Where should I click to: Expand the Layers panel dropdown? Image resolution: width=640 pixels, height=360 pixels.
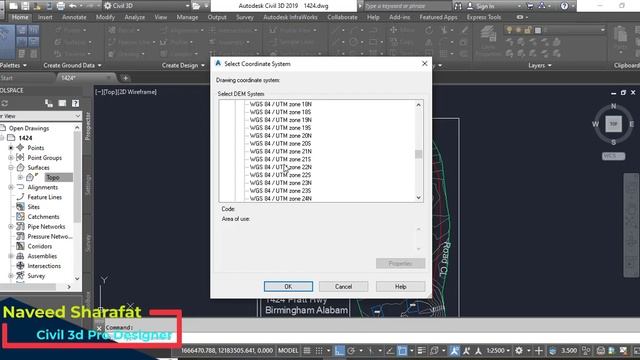click(540, 65)
